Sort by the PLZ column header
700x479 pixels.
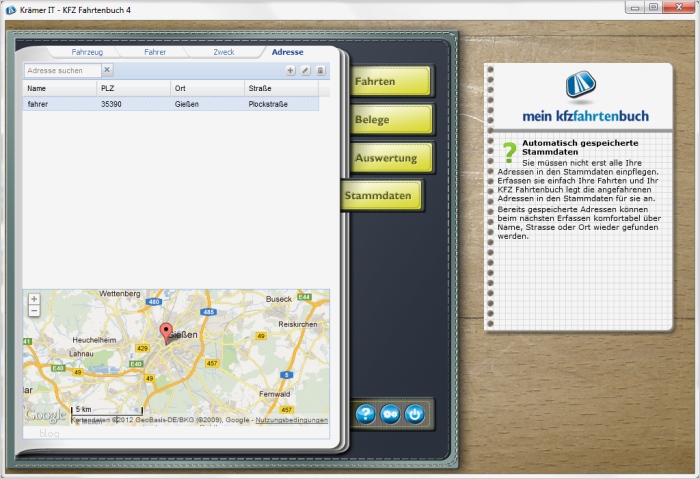pos(133,88)
